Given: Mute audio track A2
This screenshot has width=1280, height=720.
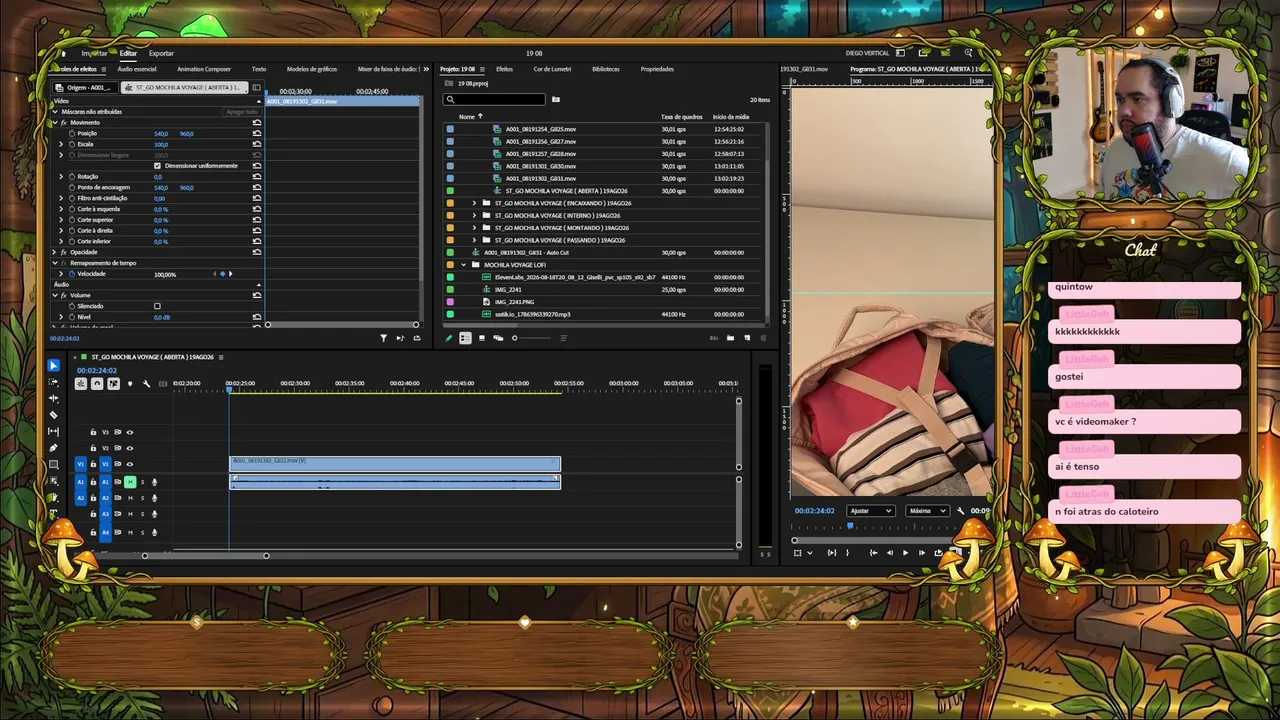Looking at the screenshot, I should pyautogui.click(x=130, y=498).
